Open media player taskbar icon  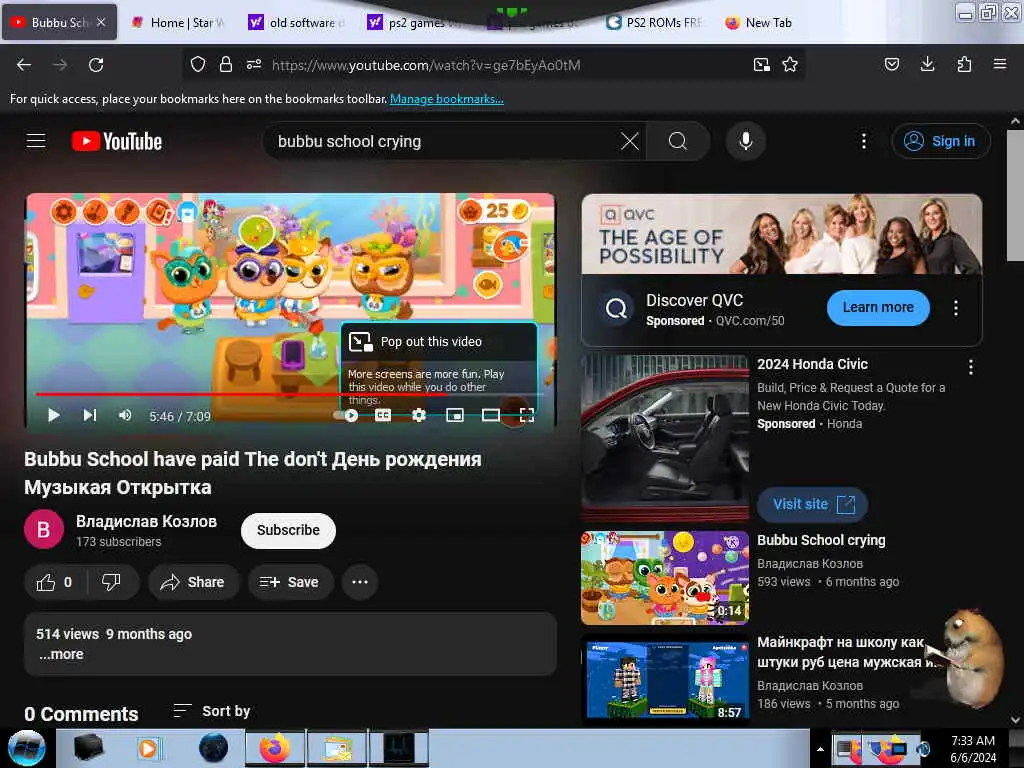[148, 748]
